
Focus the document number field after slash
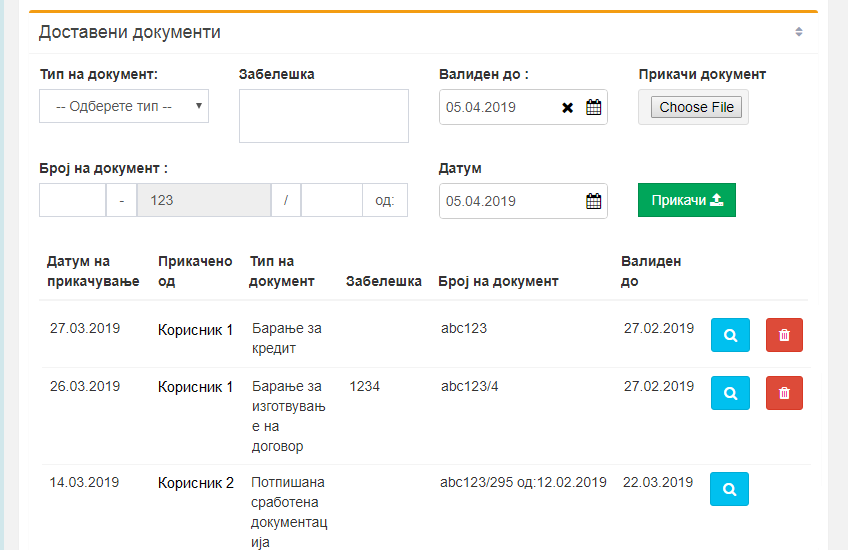click(x=332, y=200)
